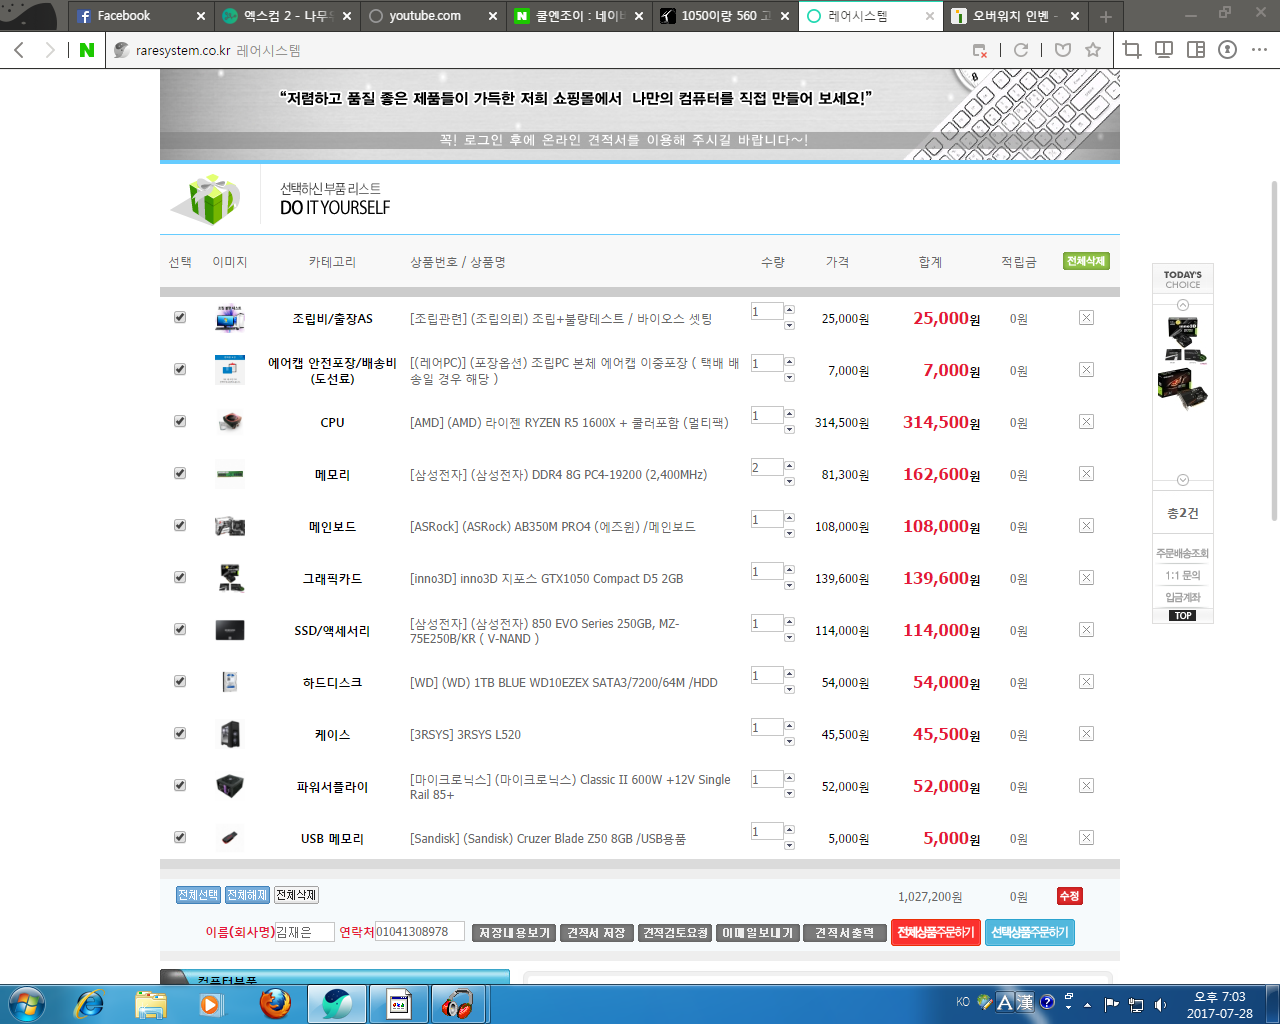Click the browser back arrow
This screenshot has width=1280, height=1024.
19,50
